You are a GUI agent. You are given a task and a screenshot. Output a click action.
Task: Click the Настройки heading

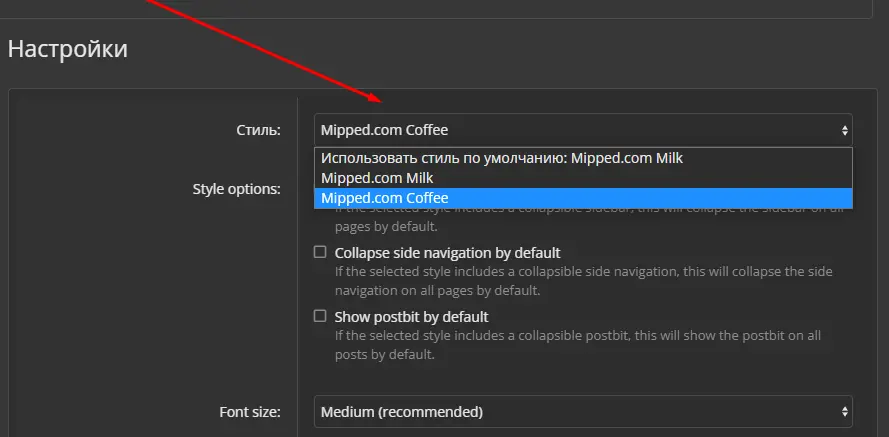67,49
